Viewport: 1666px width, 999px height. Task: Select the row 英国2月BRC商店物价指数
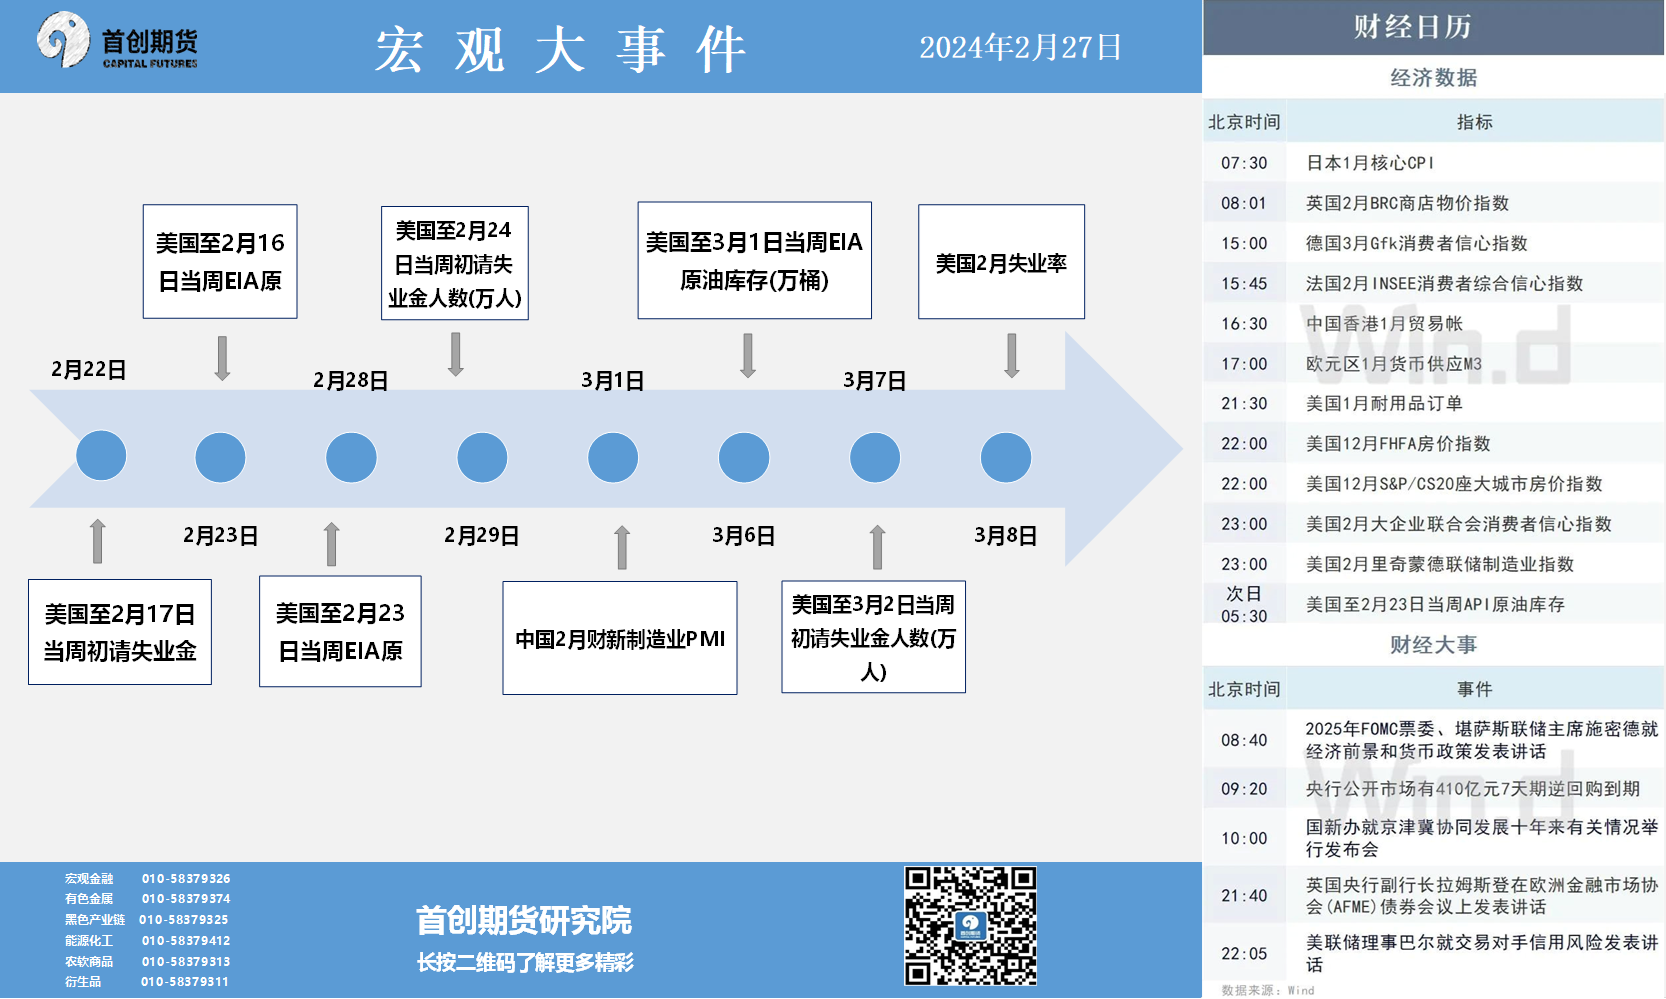(1433, 203)
